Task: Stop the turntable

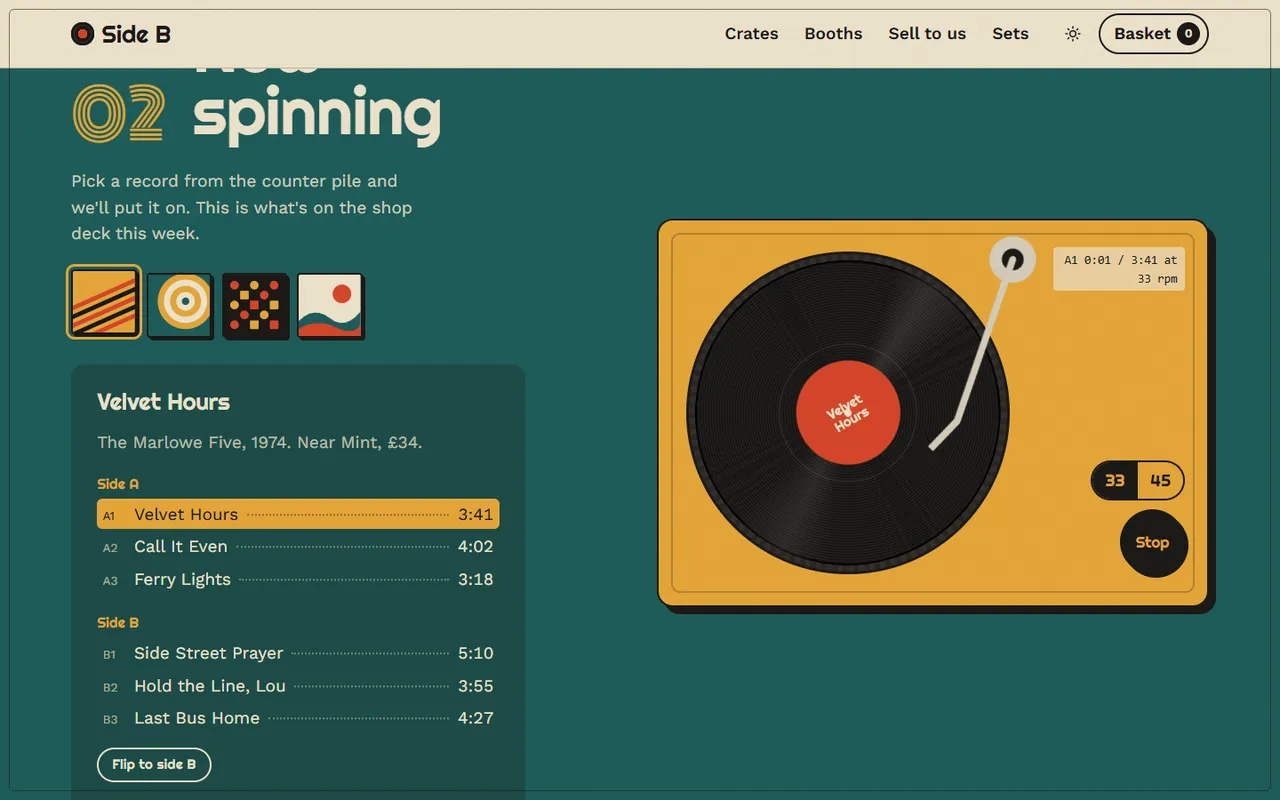Action: click(1153, 543)
